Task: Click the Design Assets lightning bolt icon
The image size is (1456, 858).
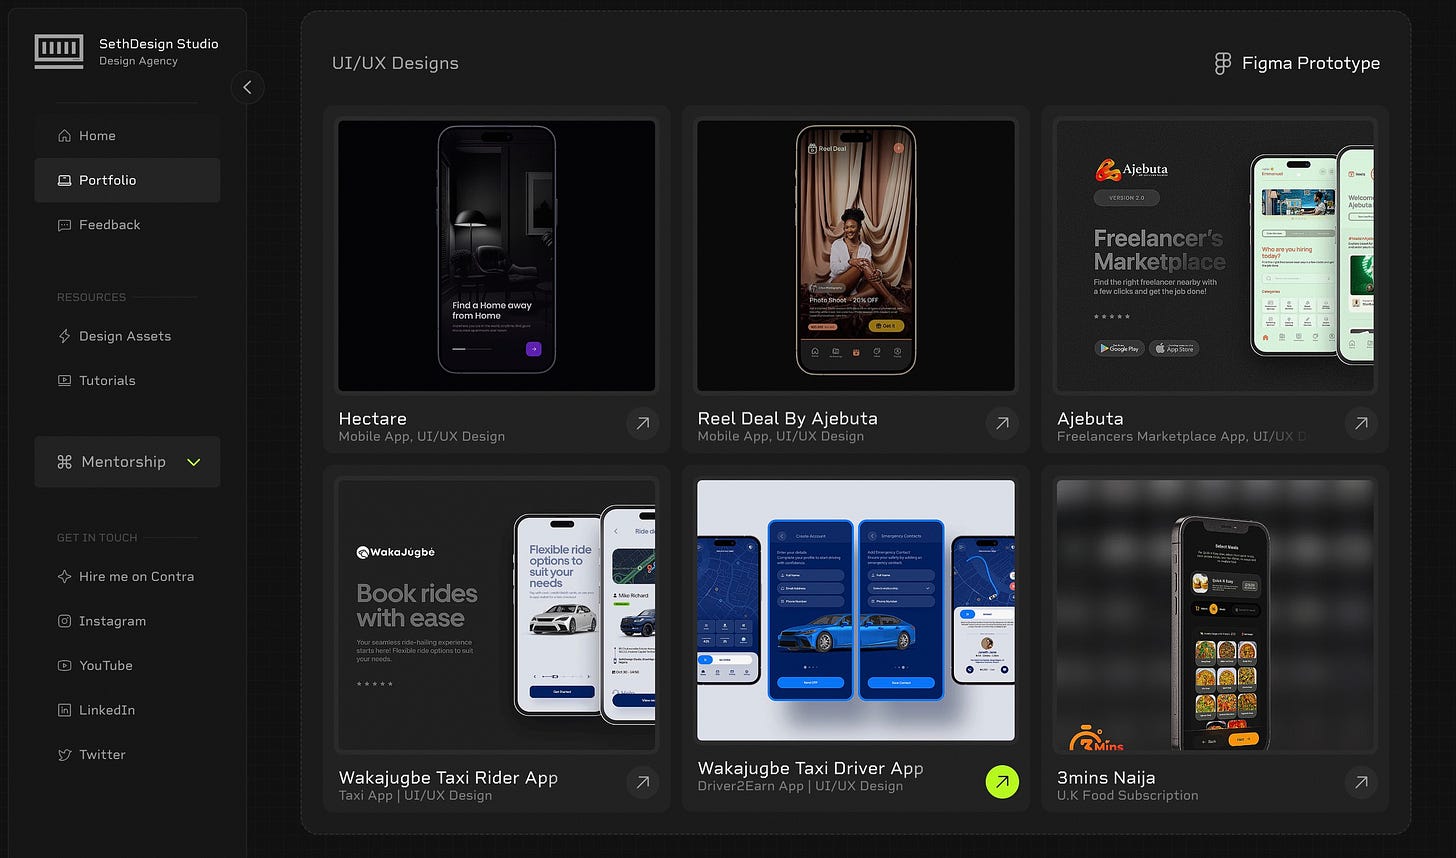Action: click(x=65, y=336)
